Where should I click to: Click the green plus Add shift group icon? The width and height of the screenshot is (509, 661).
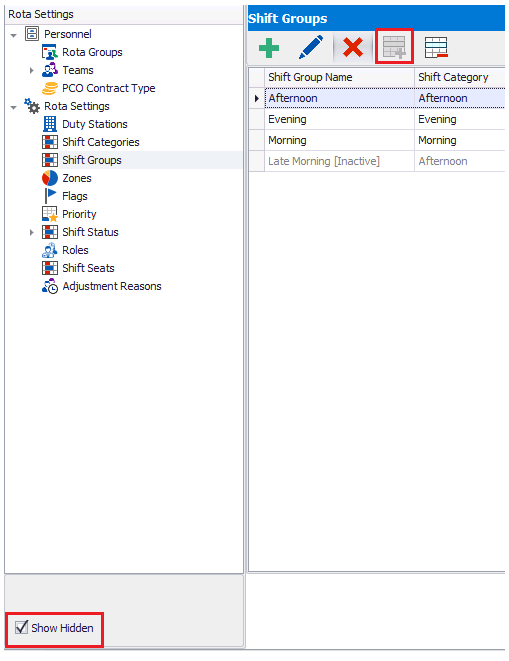(x=269, y=48)
